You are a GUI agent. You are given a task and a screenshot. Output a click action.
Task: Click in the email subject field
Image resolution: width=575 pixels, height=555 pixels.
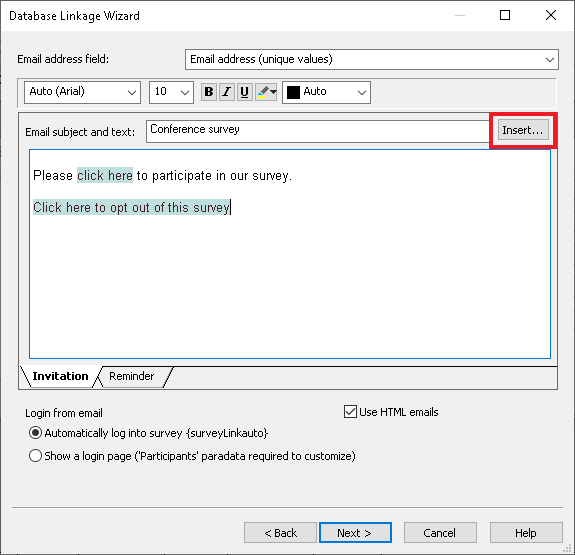318,131
